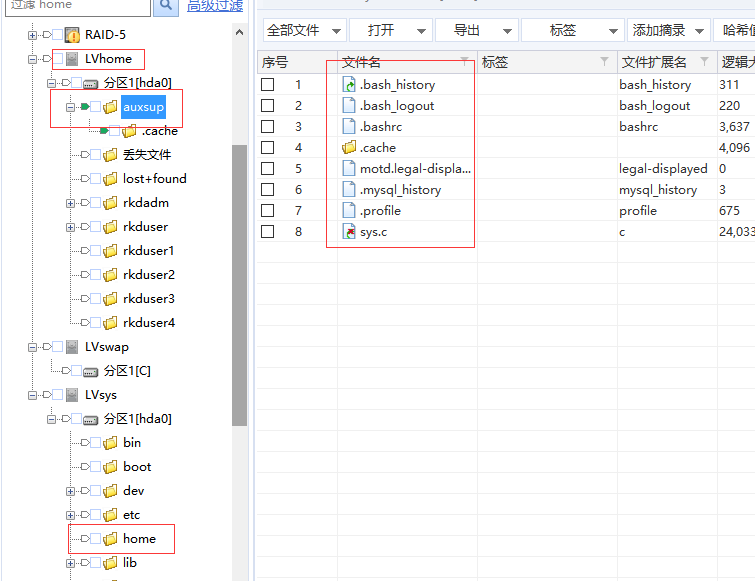
Task: Check the box for row 2 .bash_logout
Action: (268, 105)
